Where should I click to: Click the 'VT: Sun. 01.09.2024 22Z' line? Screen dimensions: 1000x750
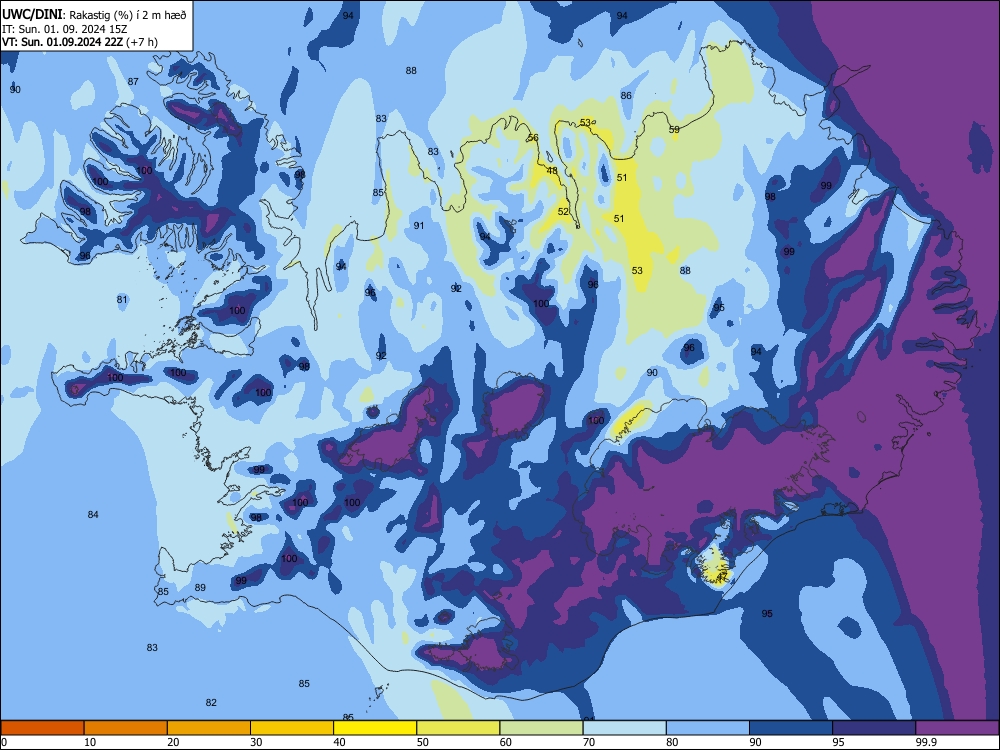(x=62, y=42)
